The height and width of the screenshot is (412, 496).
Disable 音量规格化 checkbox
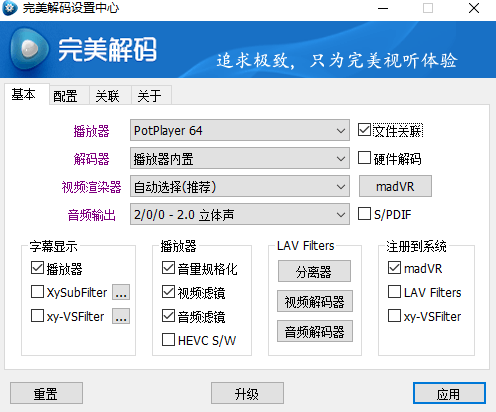[x=168, y=268]
